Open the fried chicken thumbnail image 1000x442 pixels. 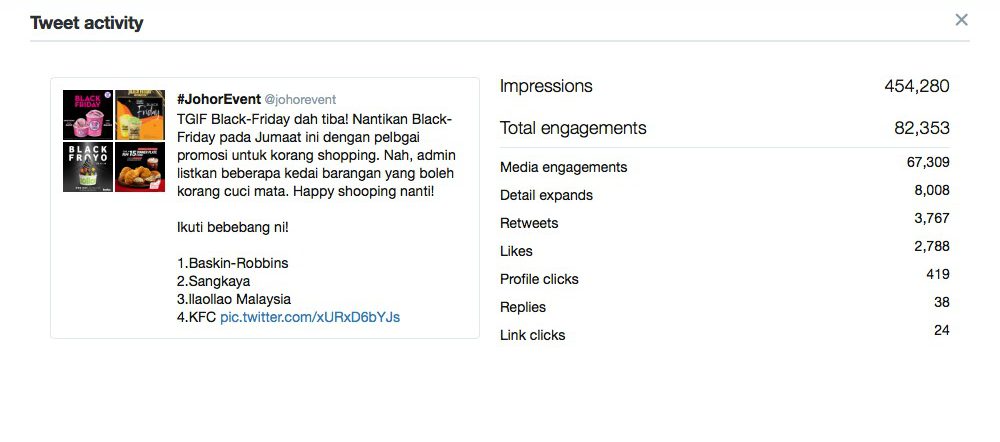pos(140,167)
